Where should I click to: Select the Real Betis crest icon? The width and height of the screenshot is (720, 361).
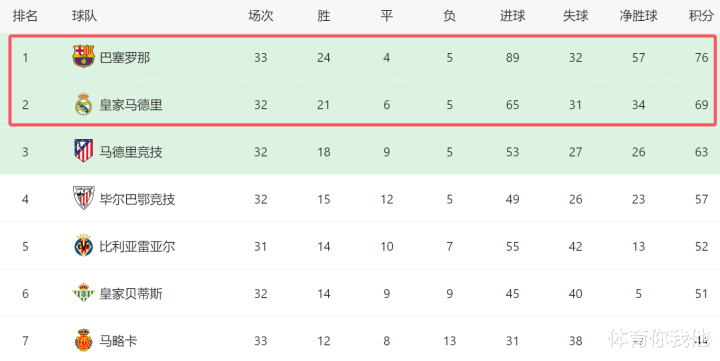coord(84,293)
